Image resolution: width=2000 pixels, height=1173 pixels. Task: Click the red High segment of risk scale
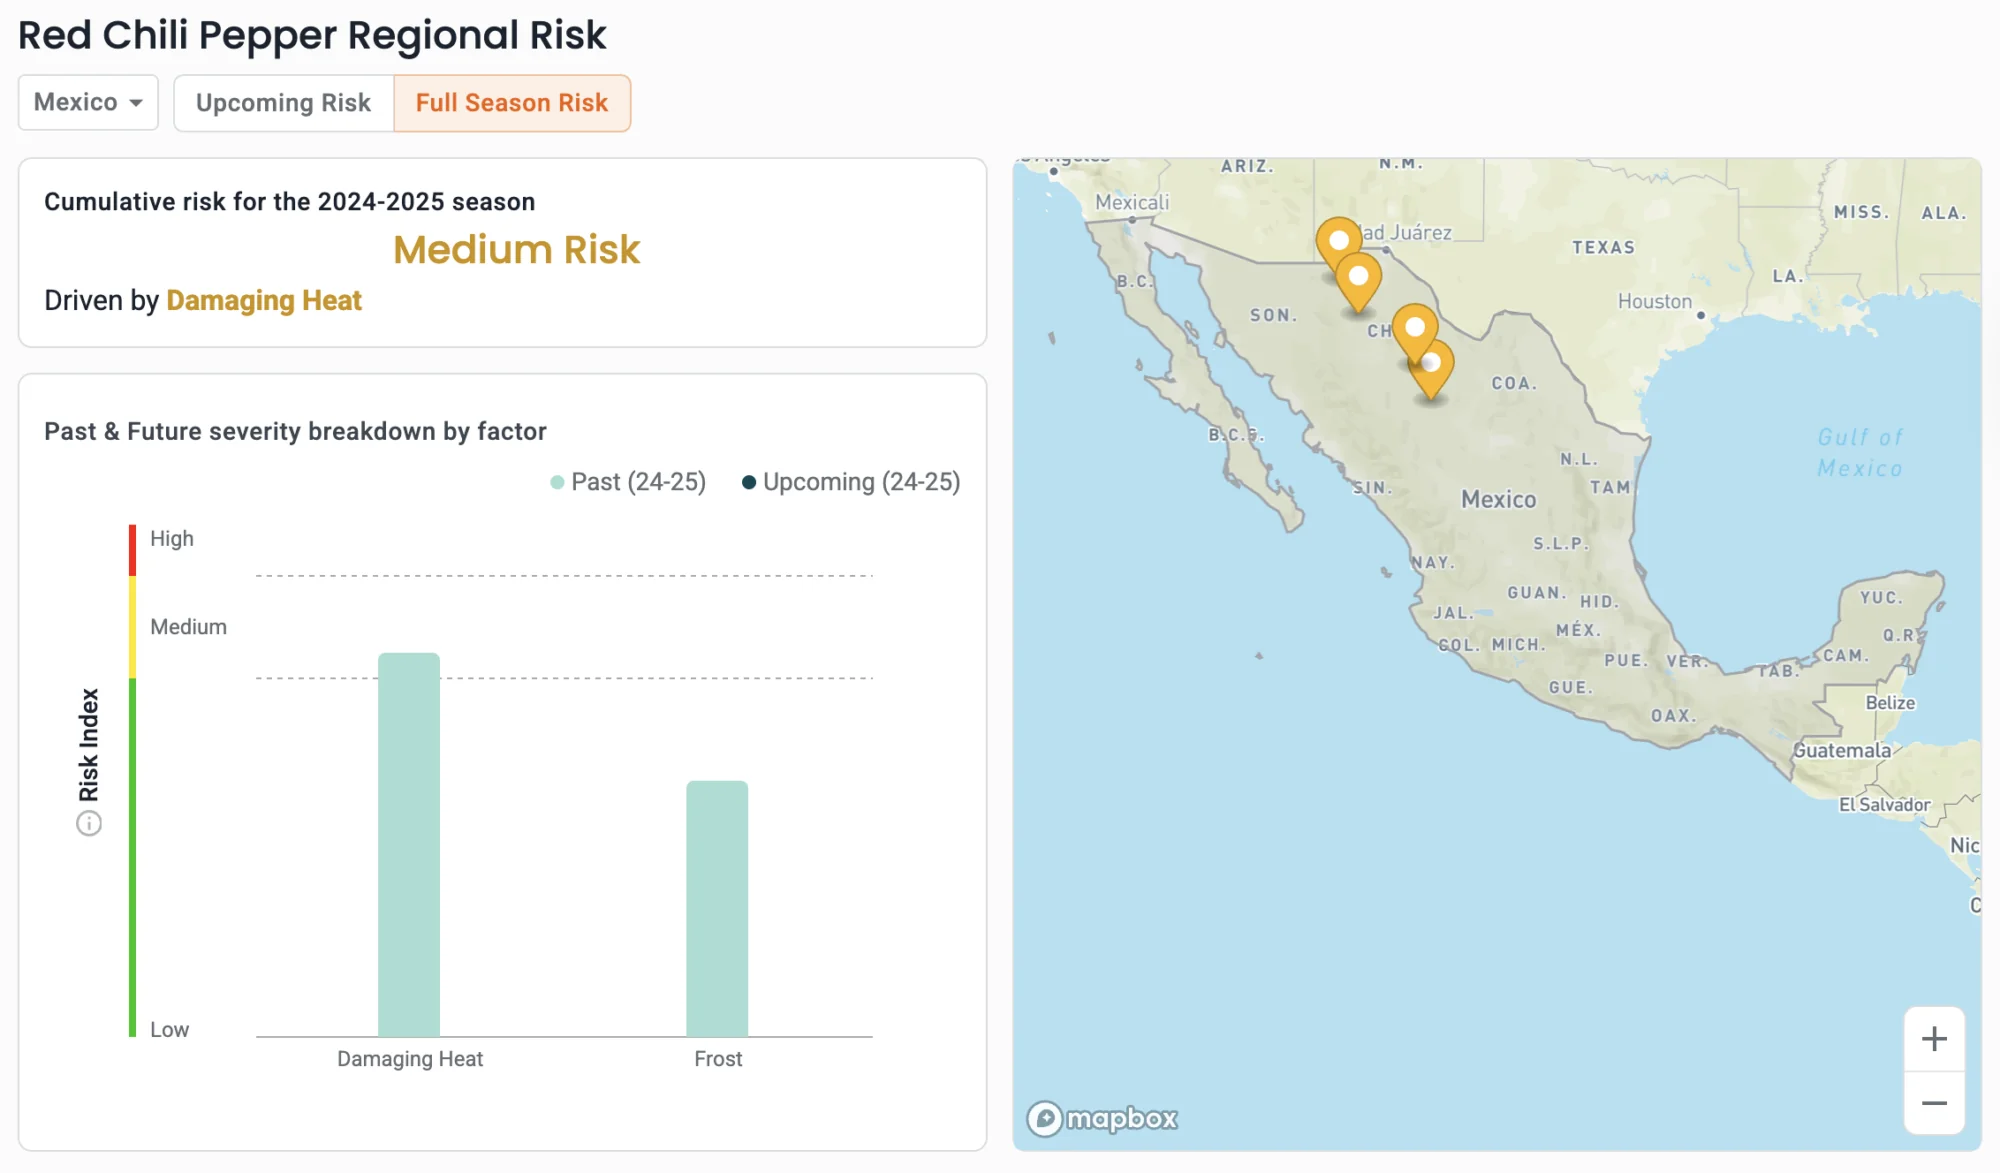(x=132, y=550)
